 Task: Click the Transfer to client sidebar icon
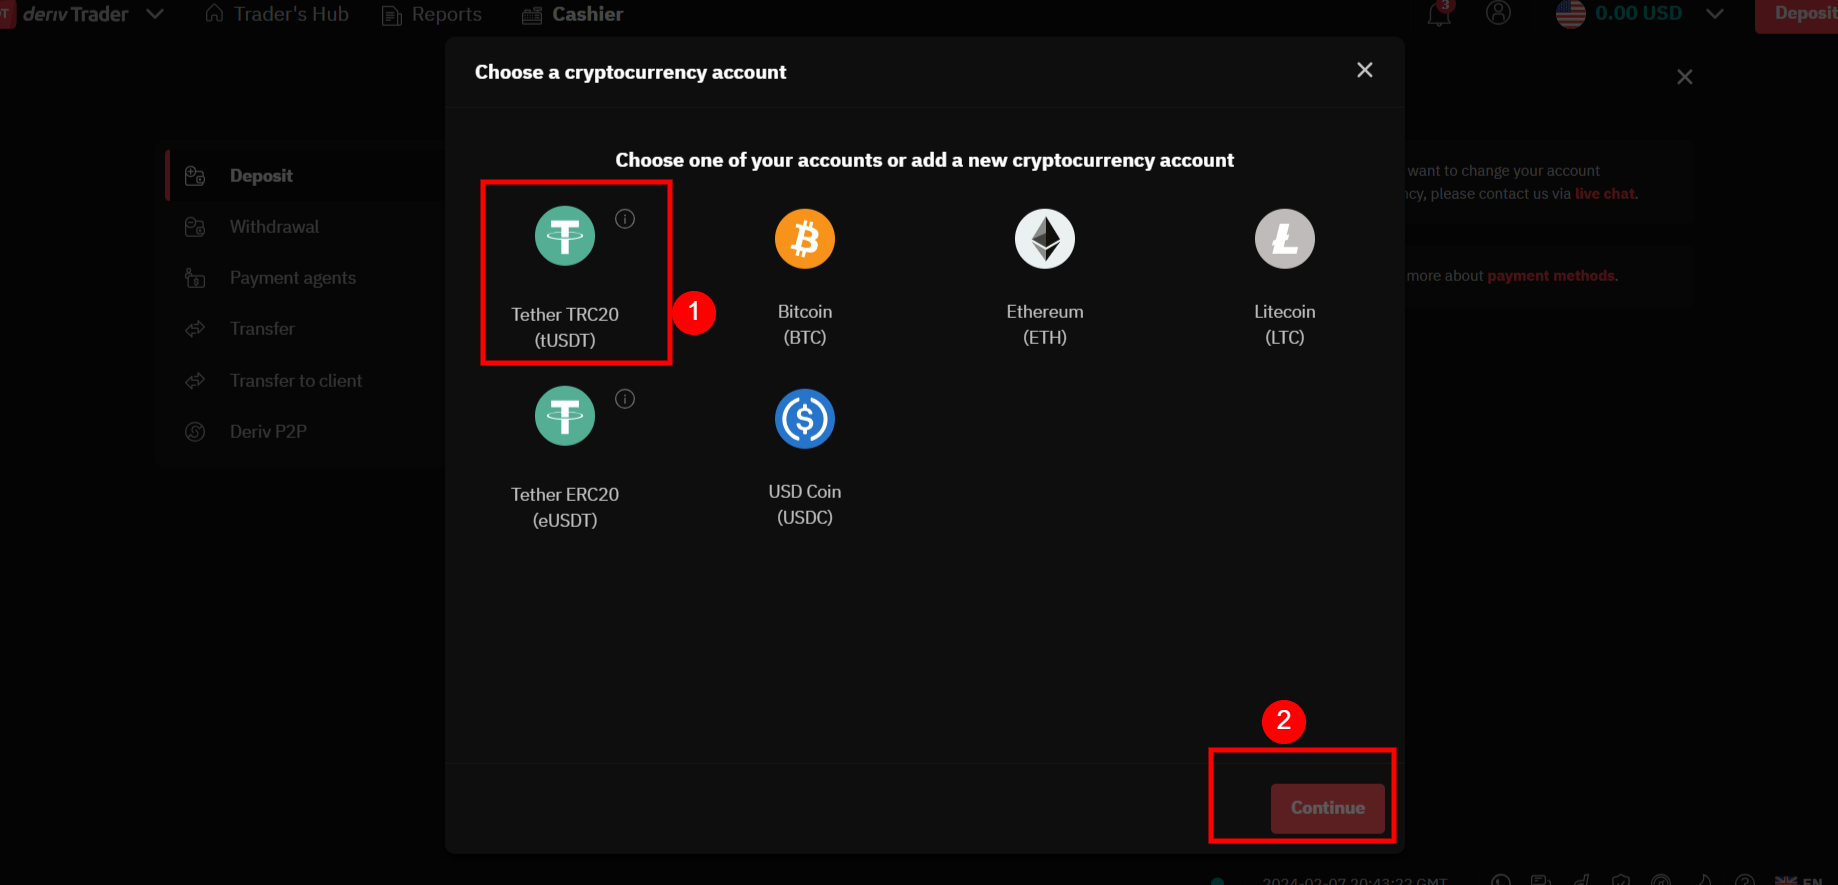(x=195, y=381)
